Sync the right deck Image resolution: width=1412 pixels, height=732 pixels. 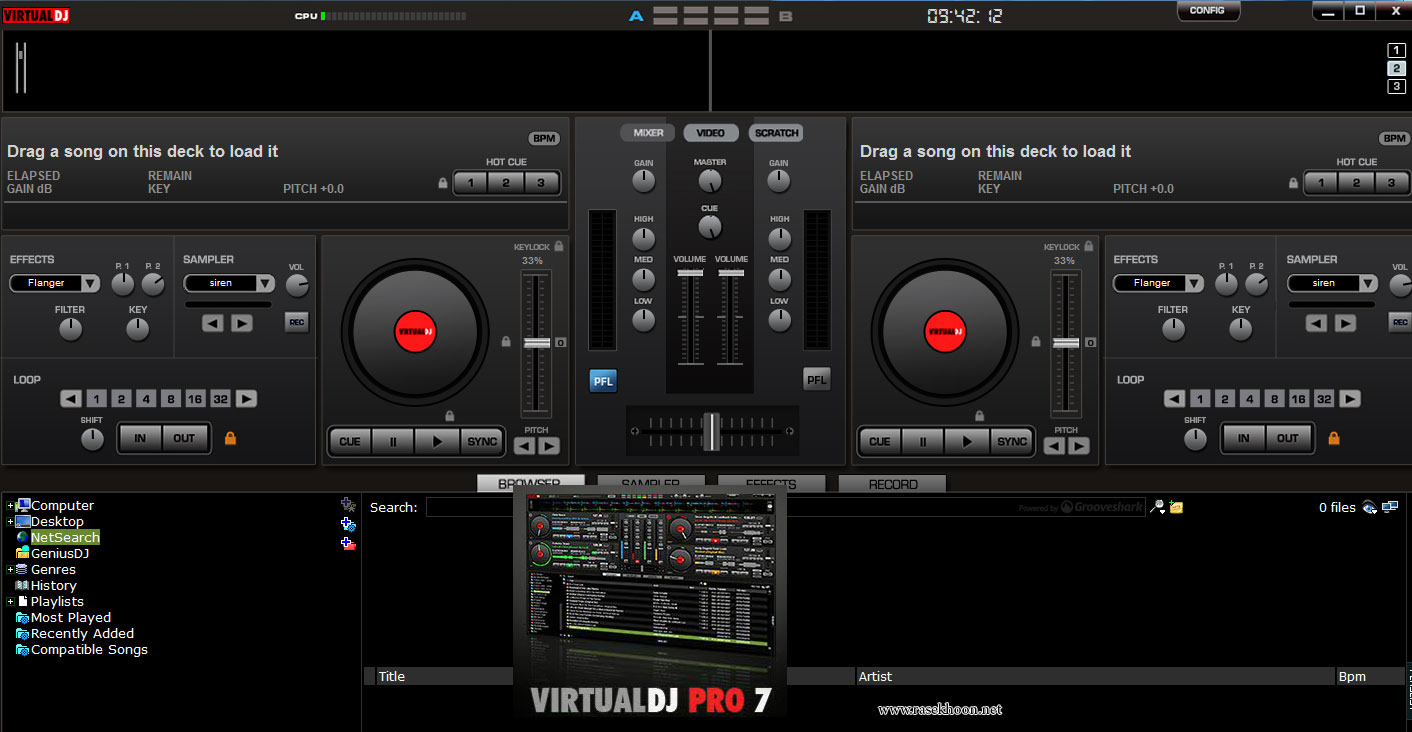[x=1012, y=441]
